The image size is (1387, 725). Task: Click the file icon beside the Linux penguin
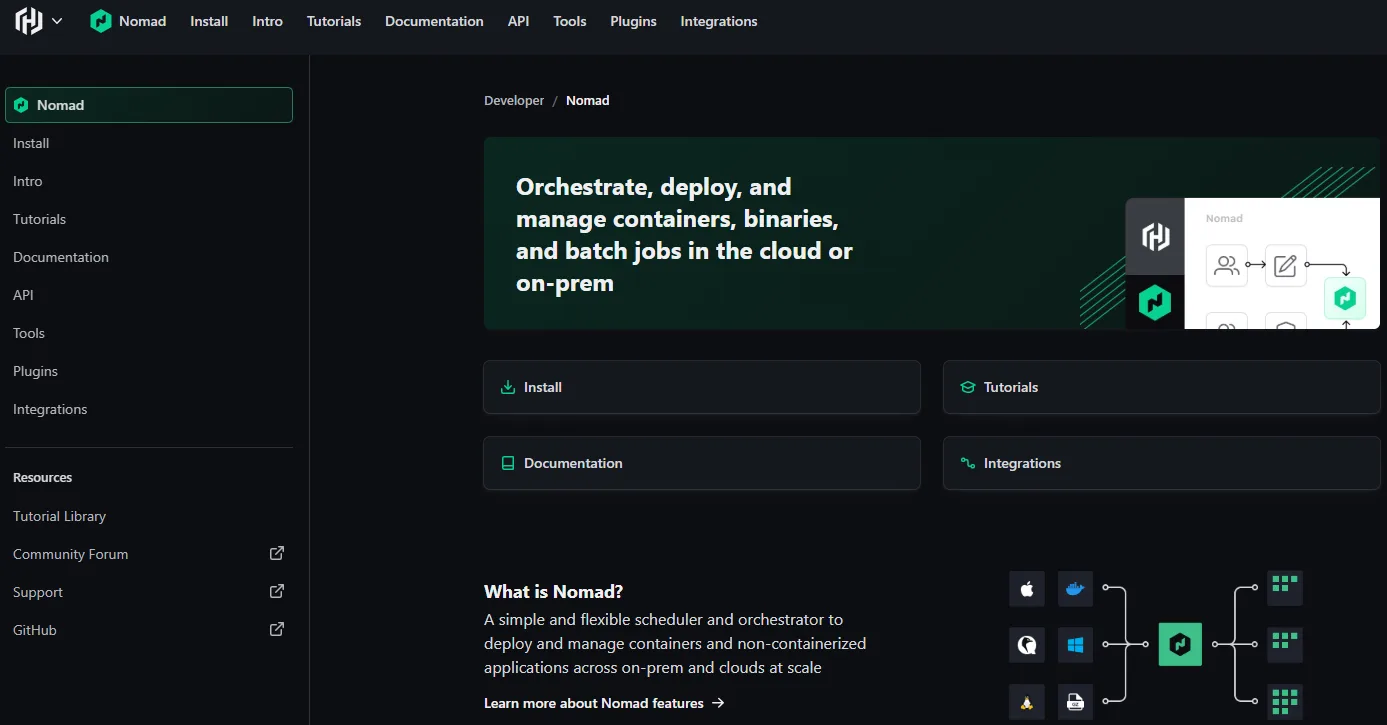[x=1075, y=702]
